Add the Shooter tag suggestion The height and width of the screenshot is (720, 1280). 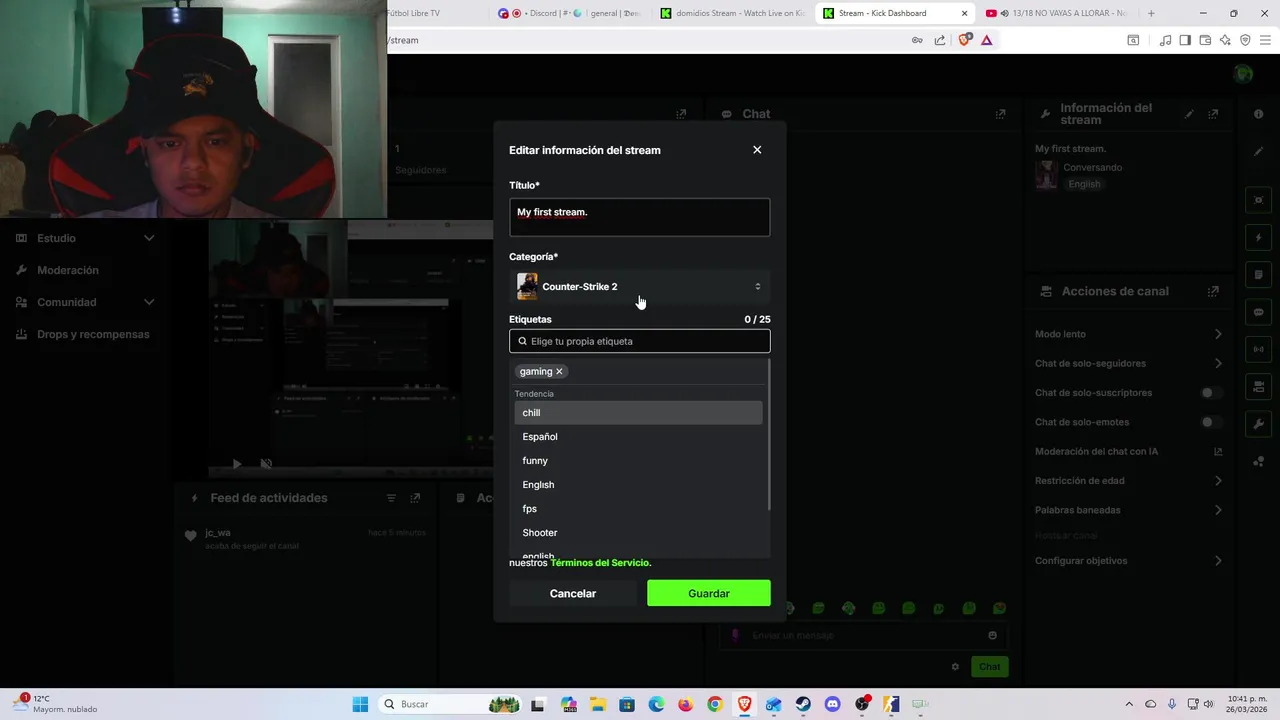point(638,533)
